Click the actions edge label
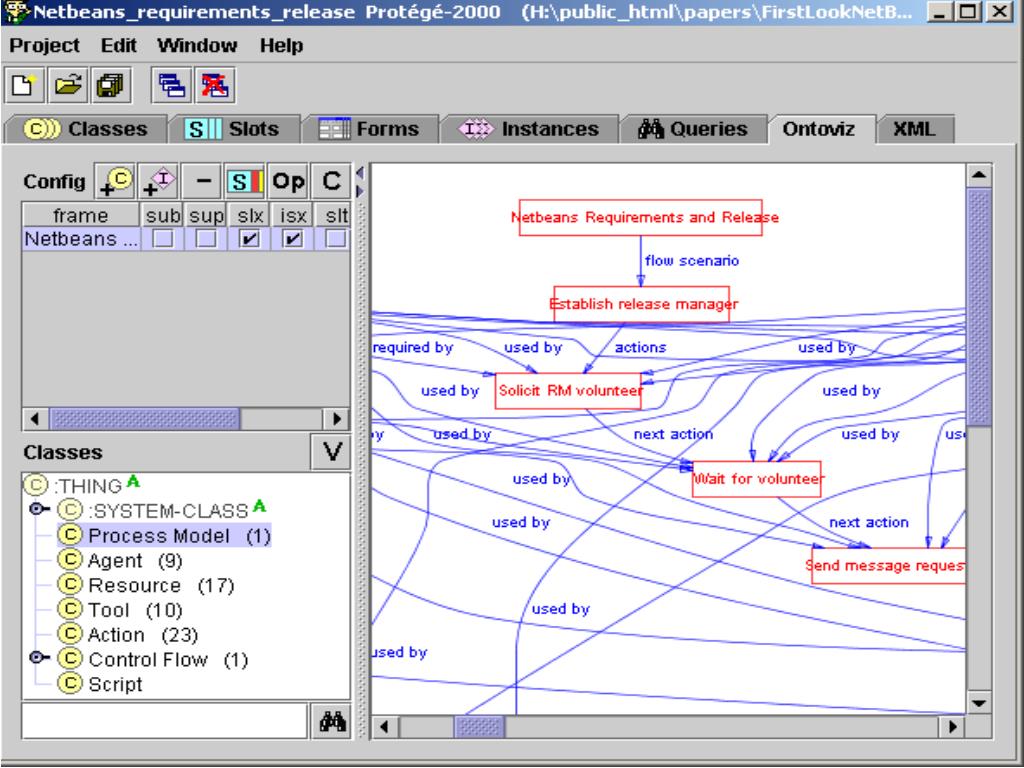The height and width of the screenshot is (768, 1024). (x=640, y=347)
